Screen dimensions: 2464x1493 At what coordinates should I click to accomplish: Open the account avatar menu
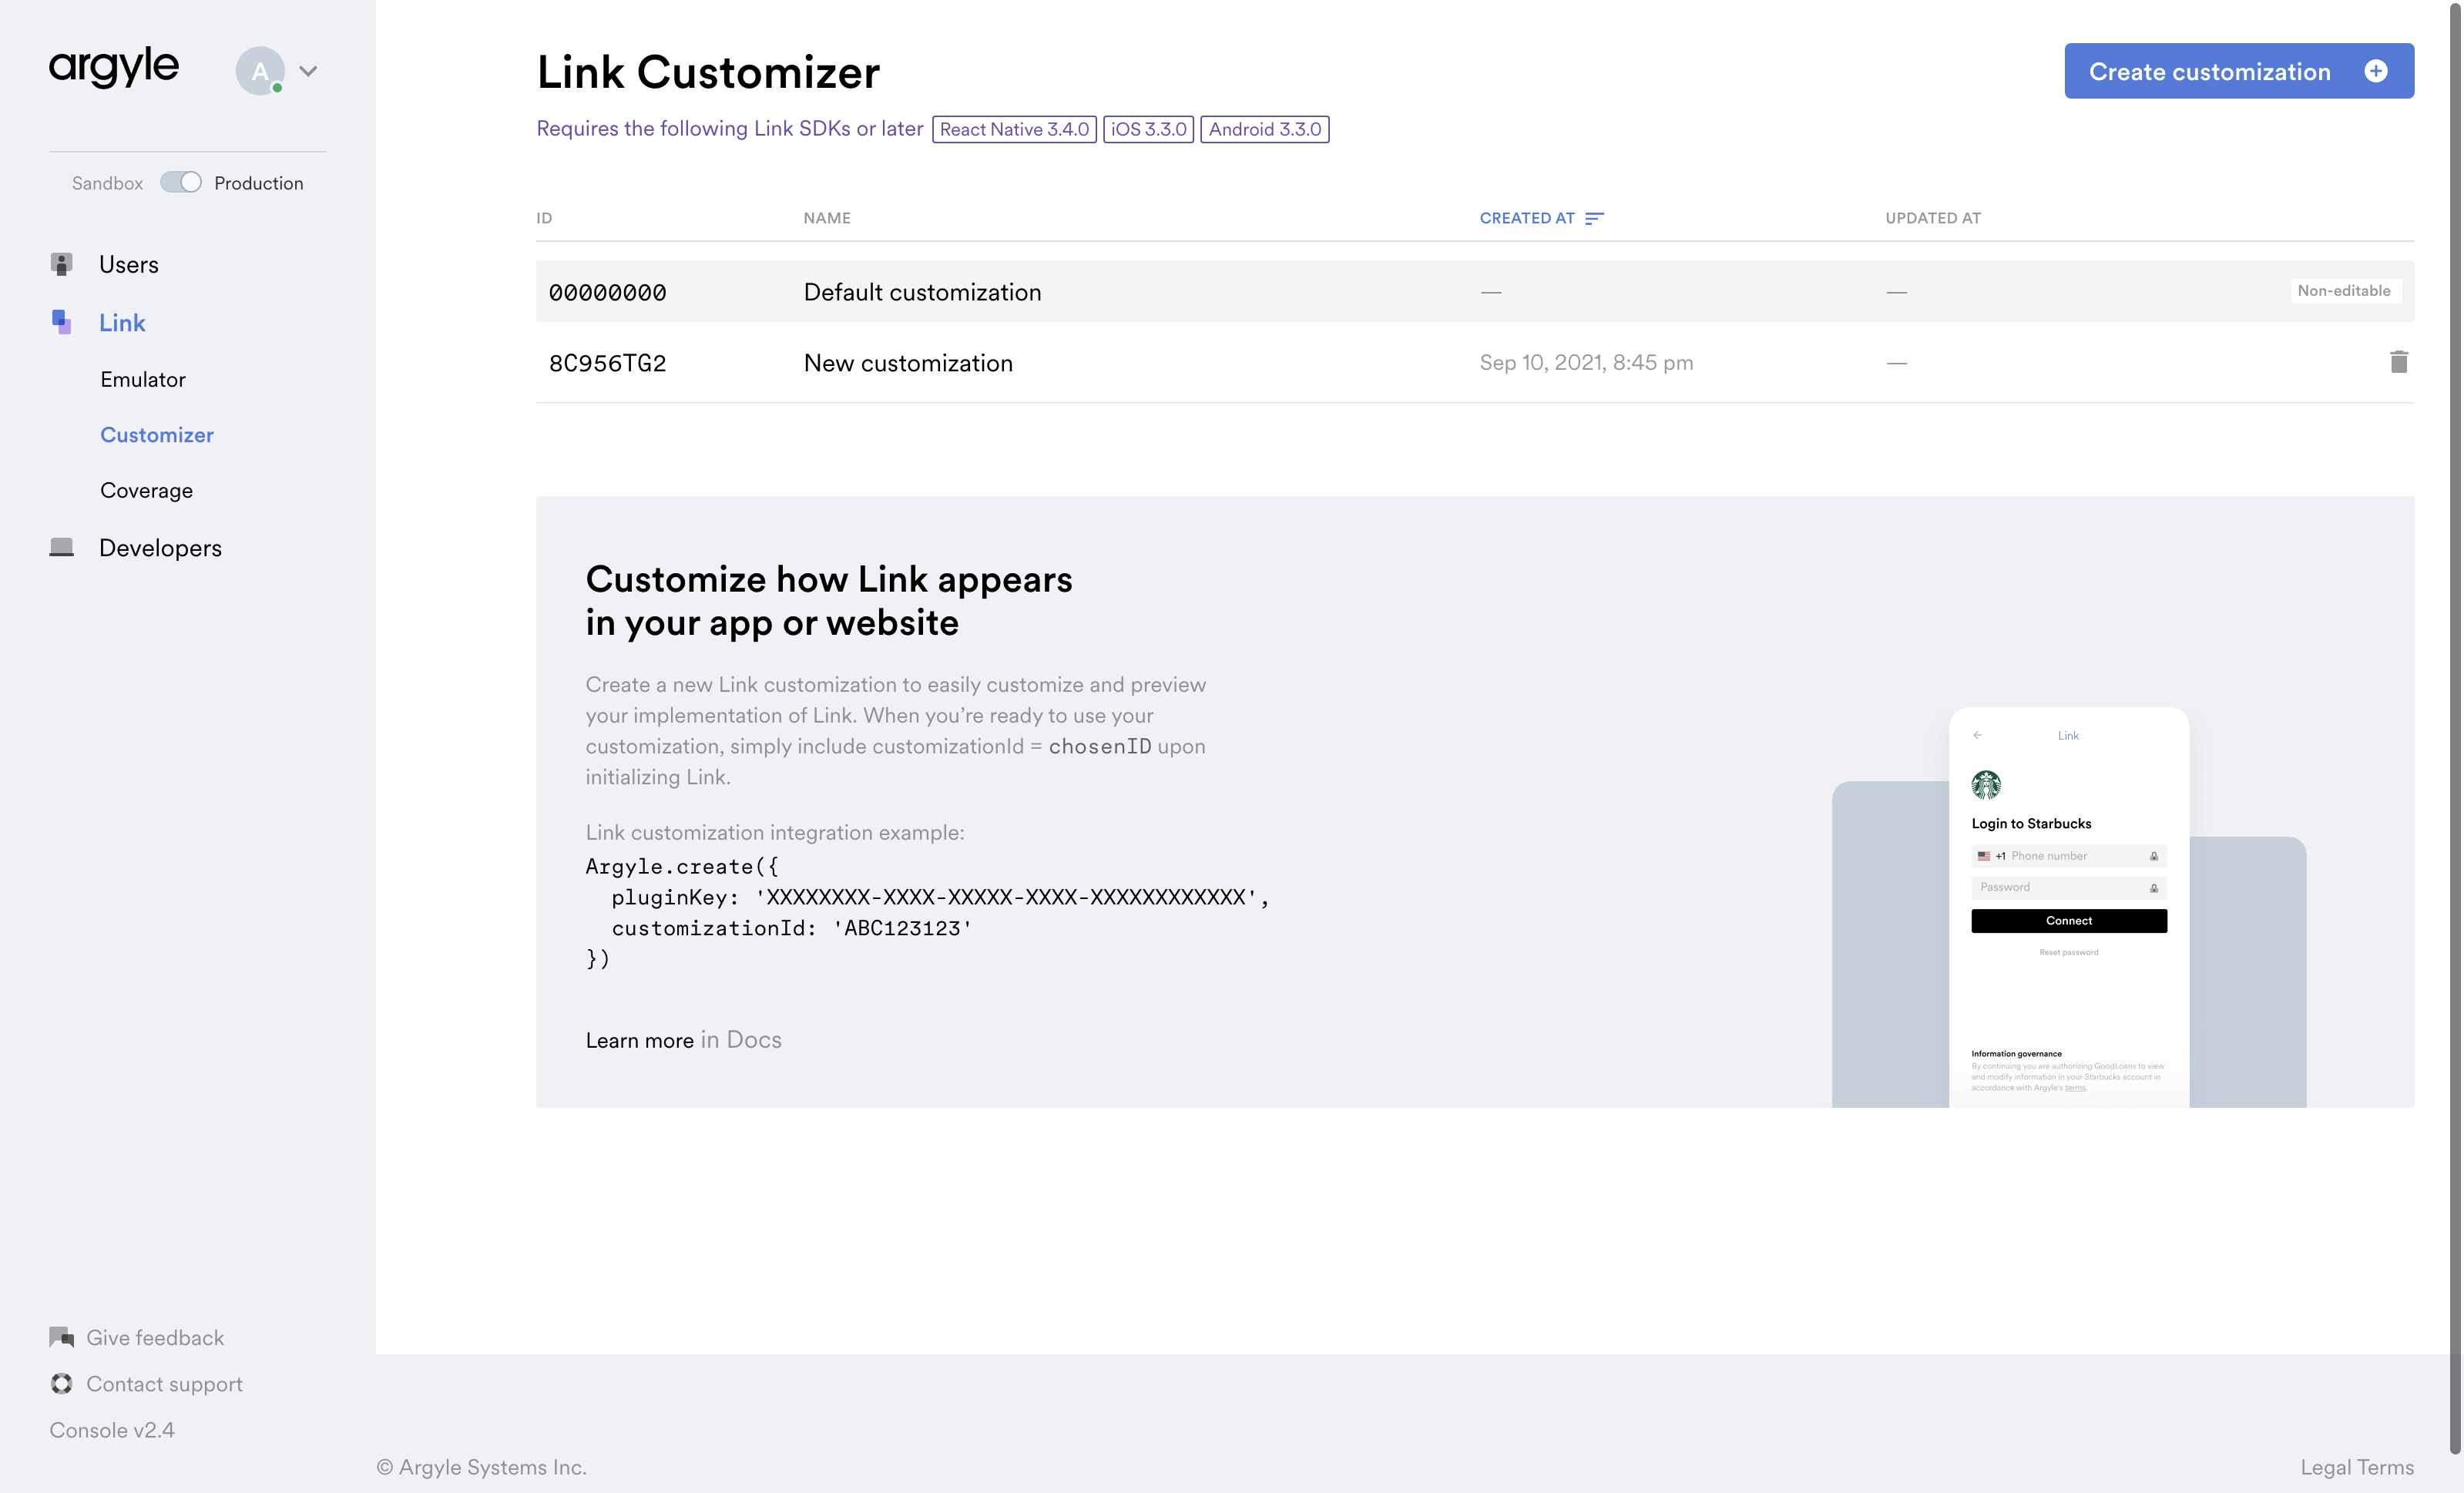(260, 71)
